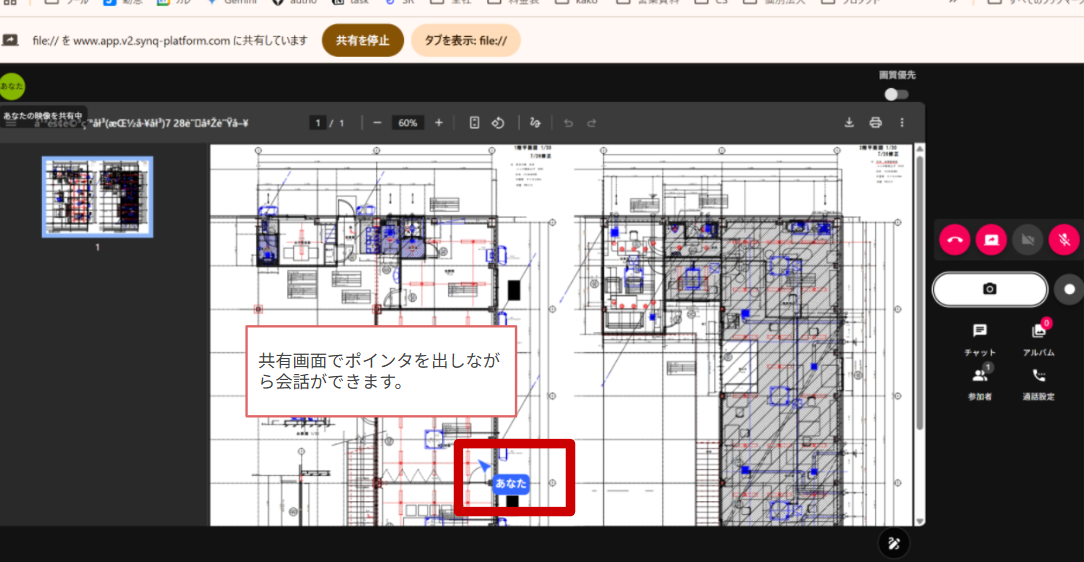The width and height of the screenshot is (1084, 562).
Task: Open the チャット panel
Action: (980, 339)
